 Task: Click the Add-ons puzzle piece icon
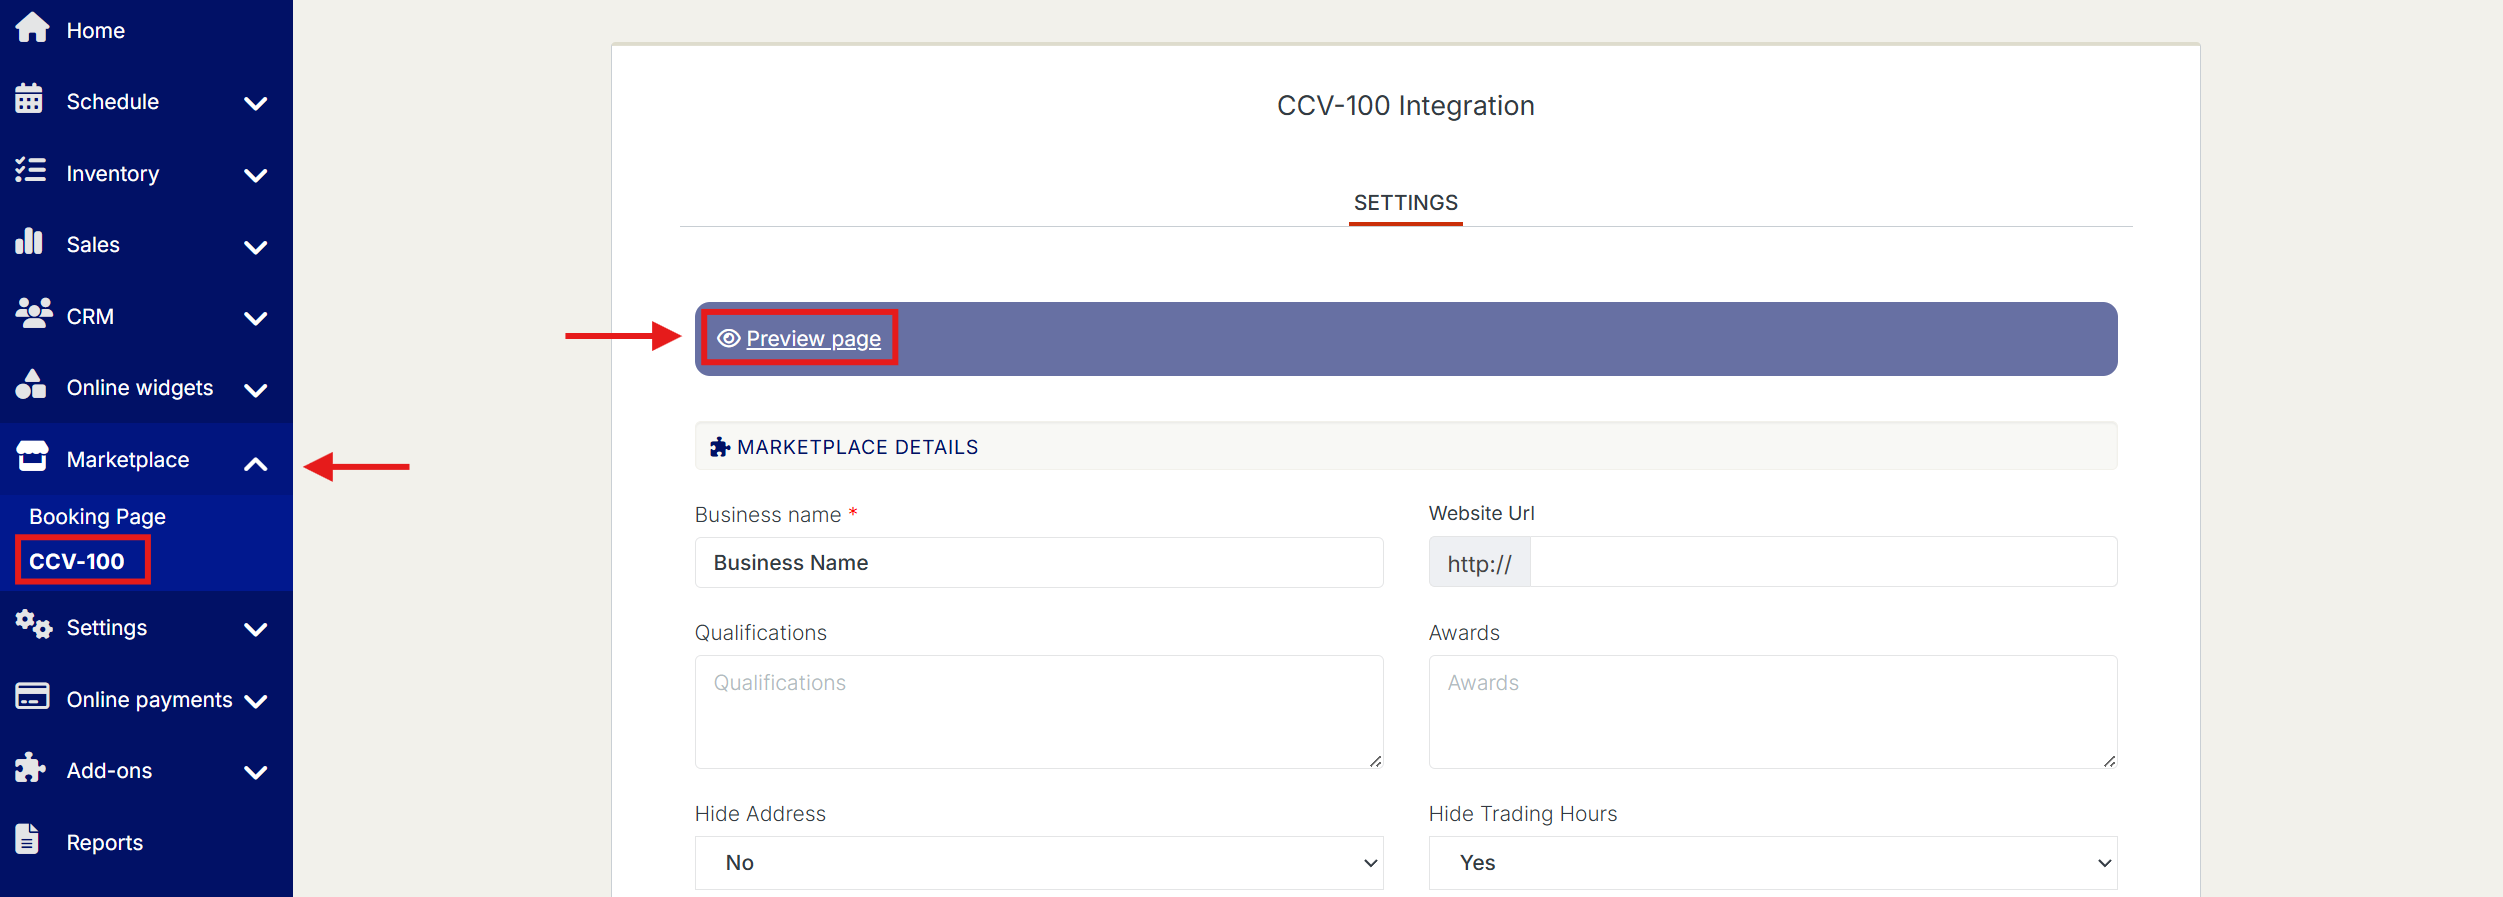30,768
